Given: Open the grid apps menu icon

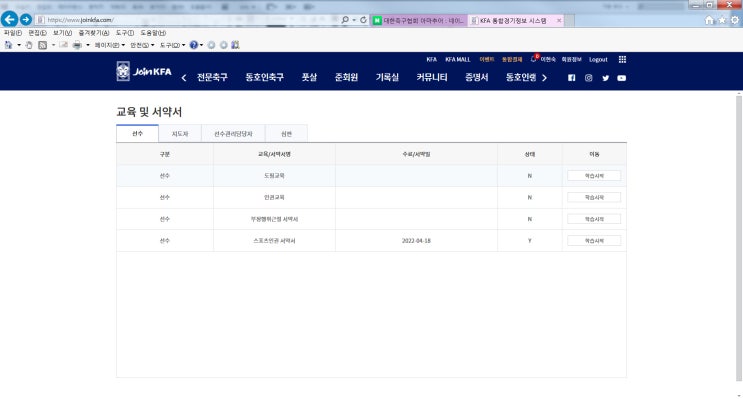Looking at the screenshot, I should tap(622, 59).
